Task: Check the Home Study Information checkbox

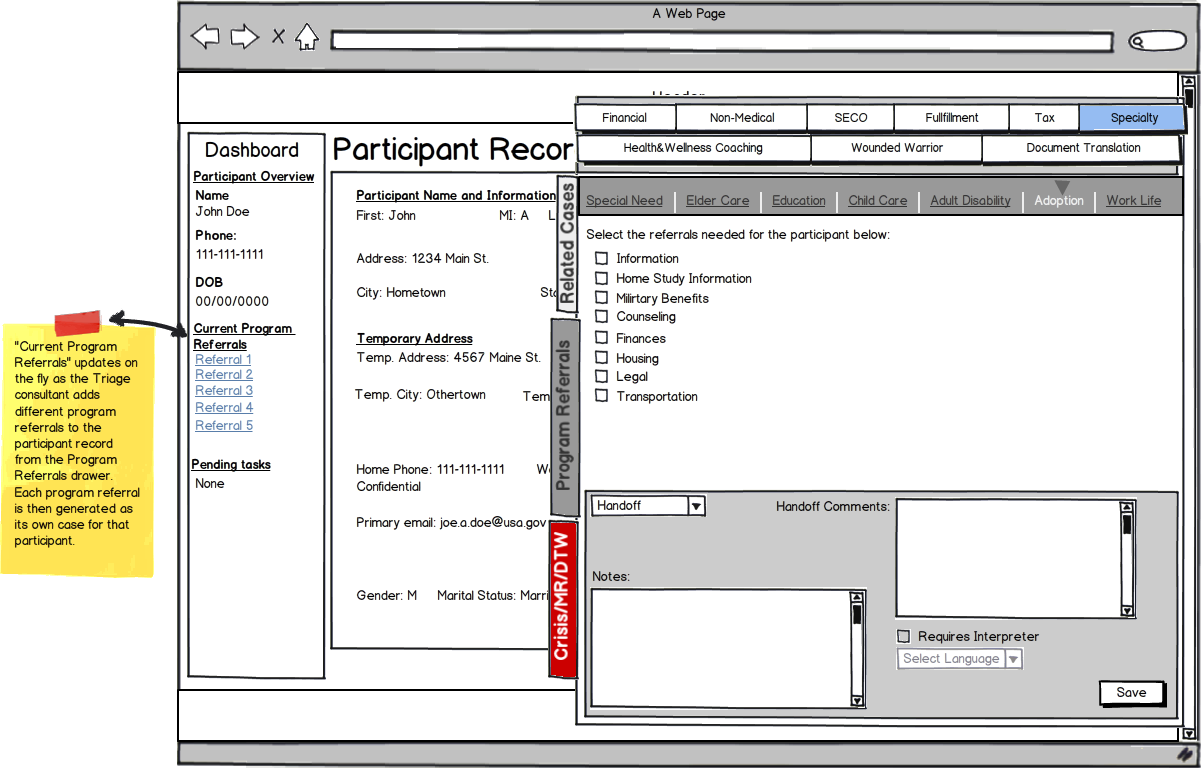Action: click(602, 279)
